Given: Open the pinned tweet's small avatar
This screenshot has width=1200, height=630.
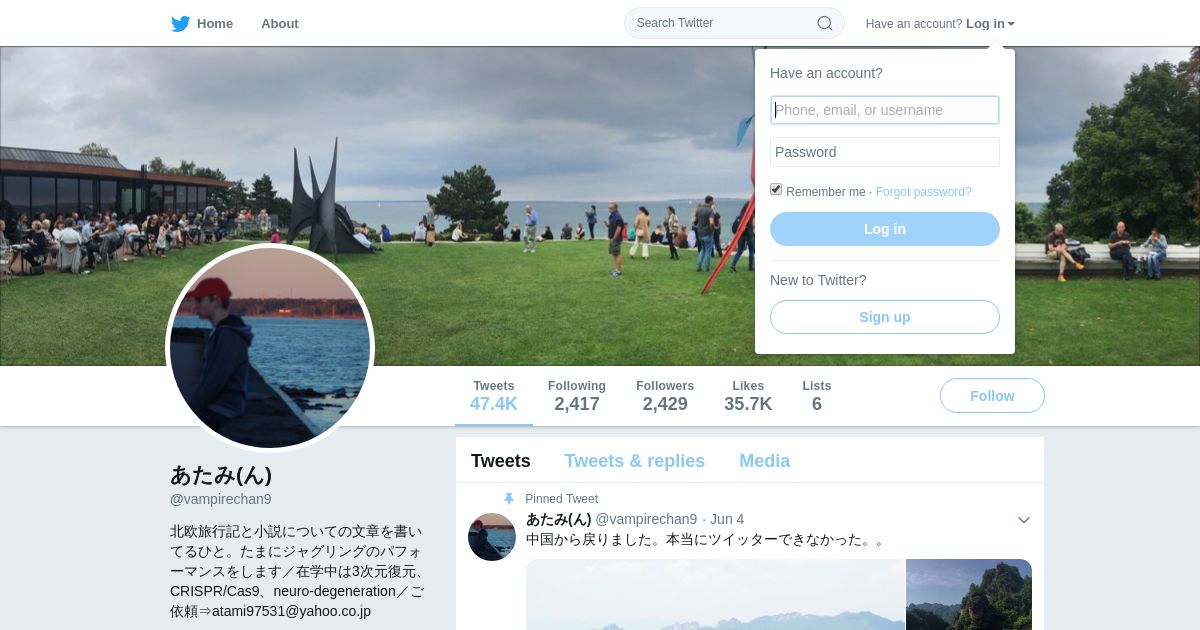Looking at the screenshot, I should (492, 537).
